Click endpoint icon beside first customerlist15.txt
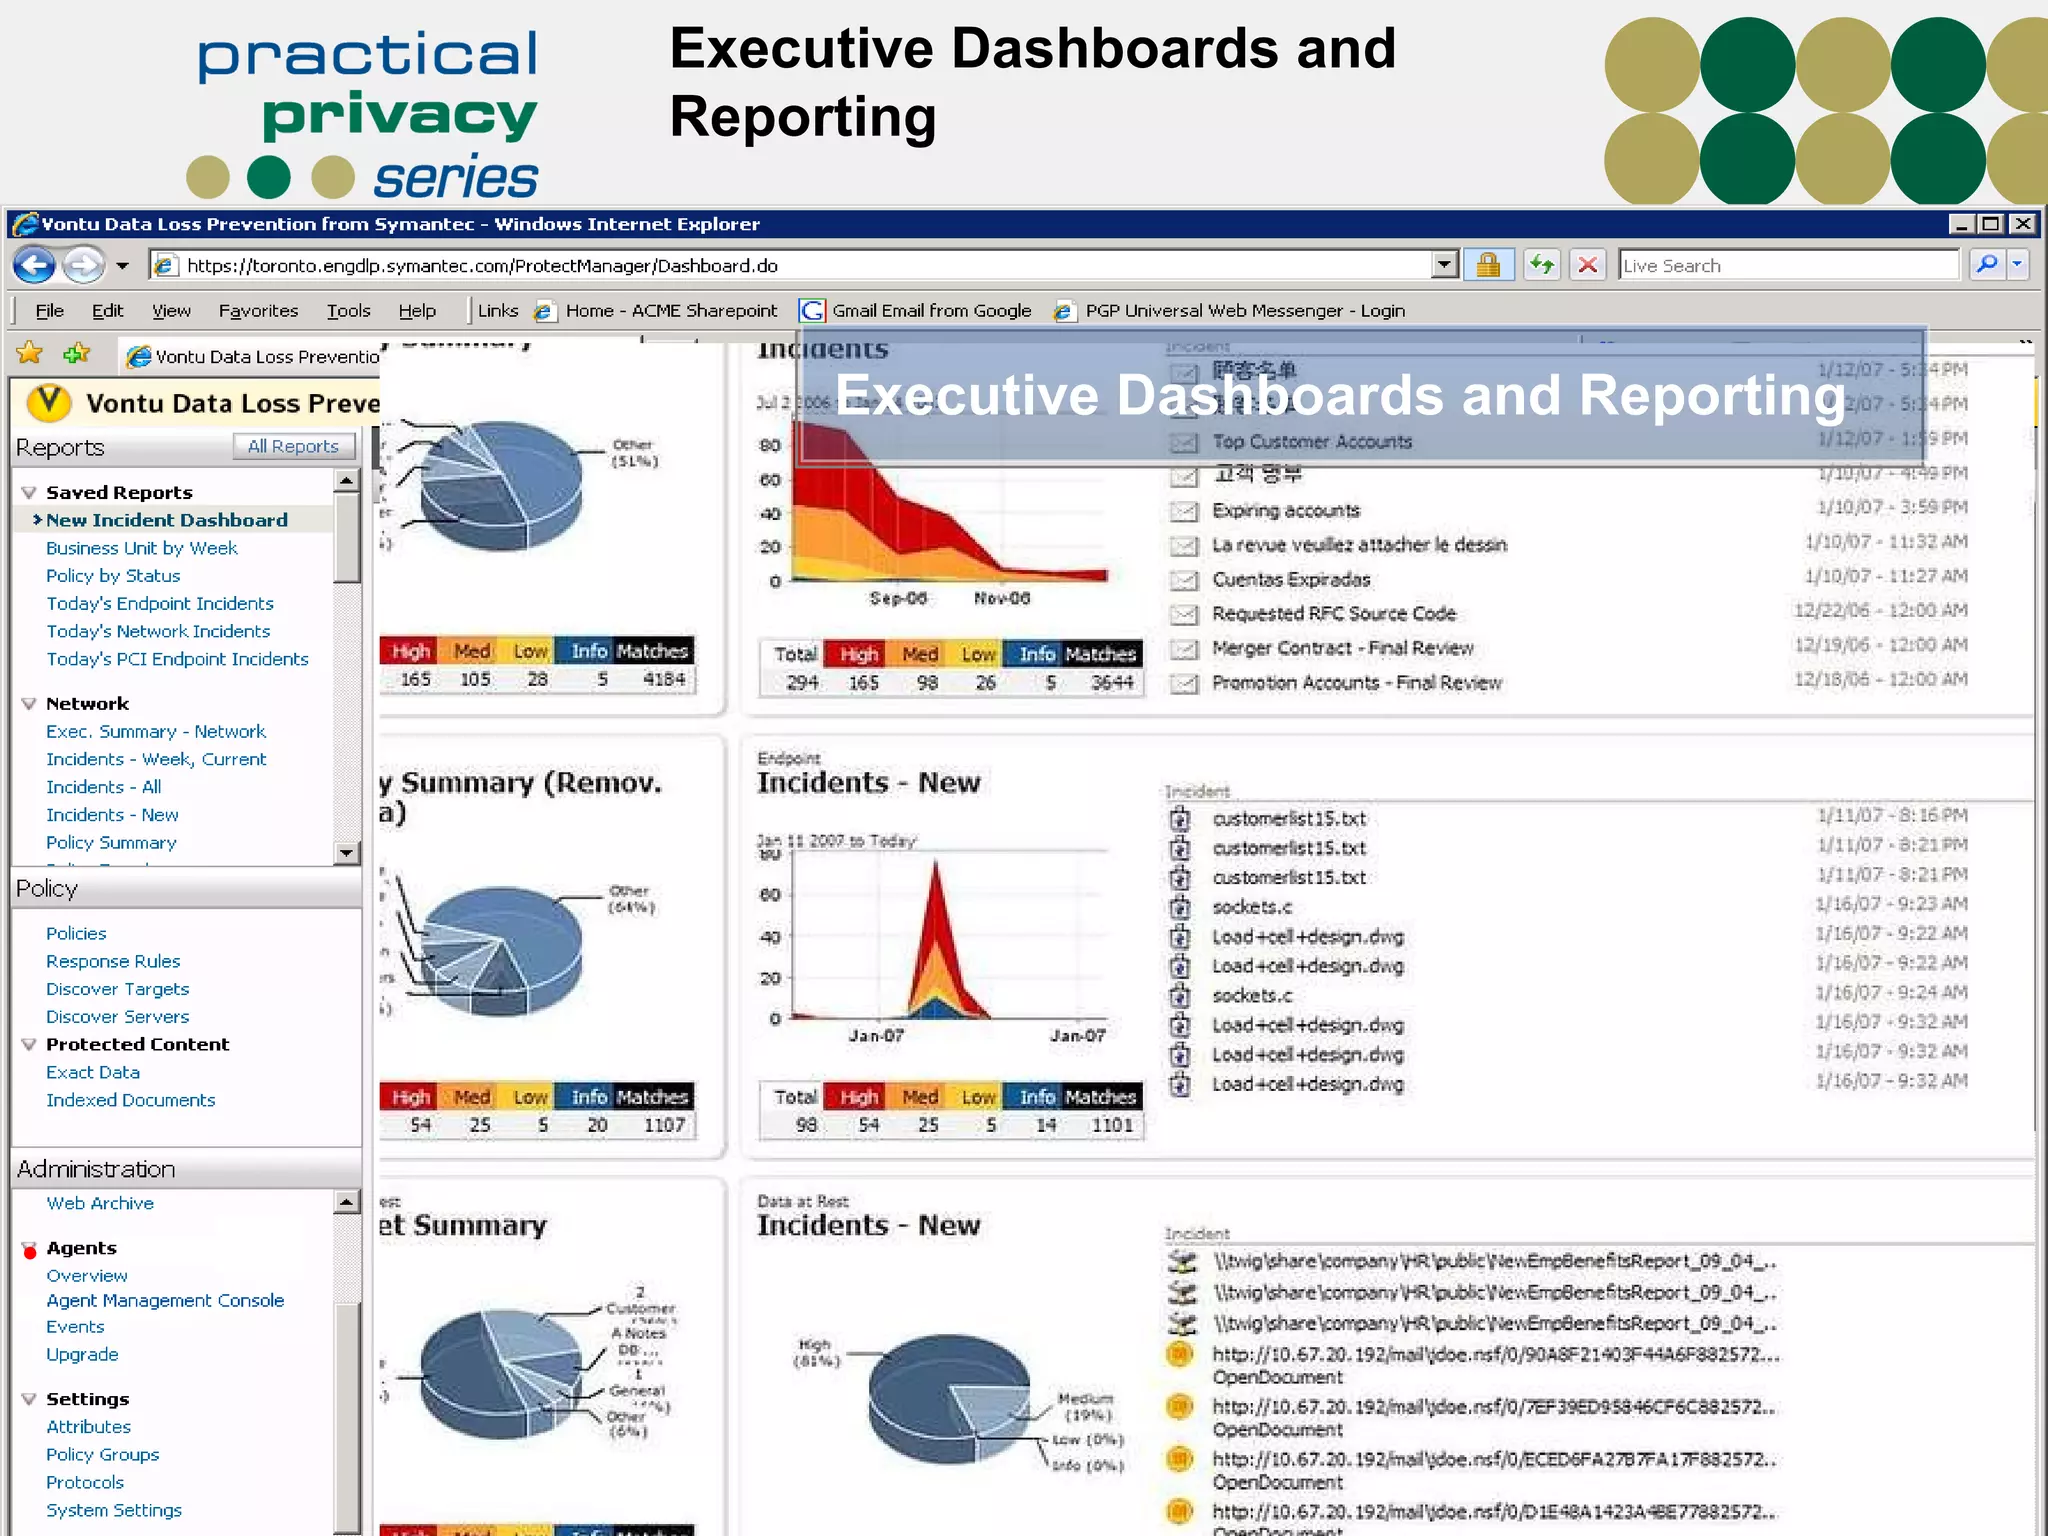Screen dimensions: 2048x1536 (x=1180, y=819)
